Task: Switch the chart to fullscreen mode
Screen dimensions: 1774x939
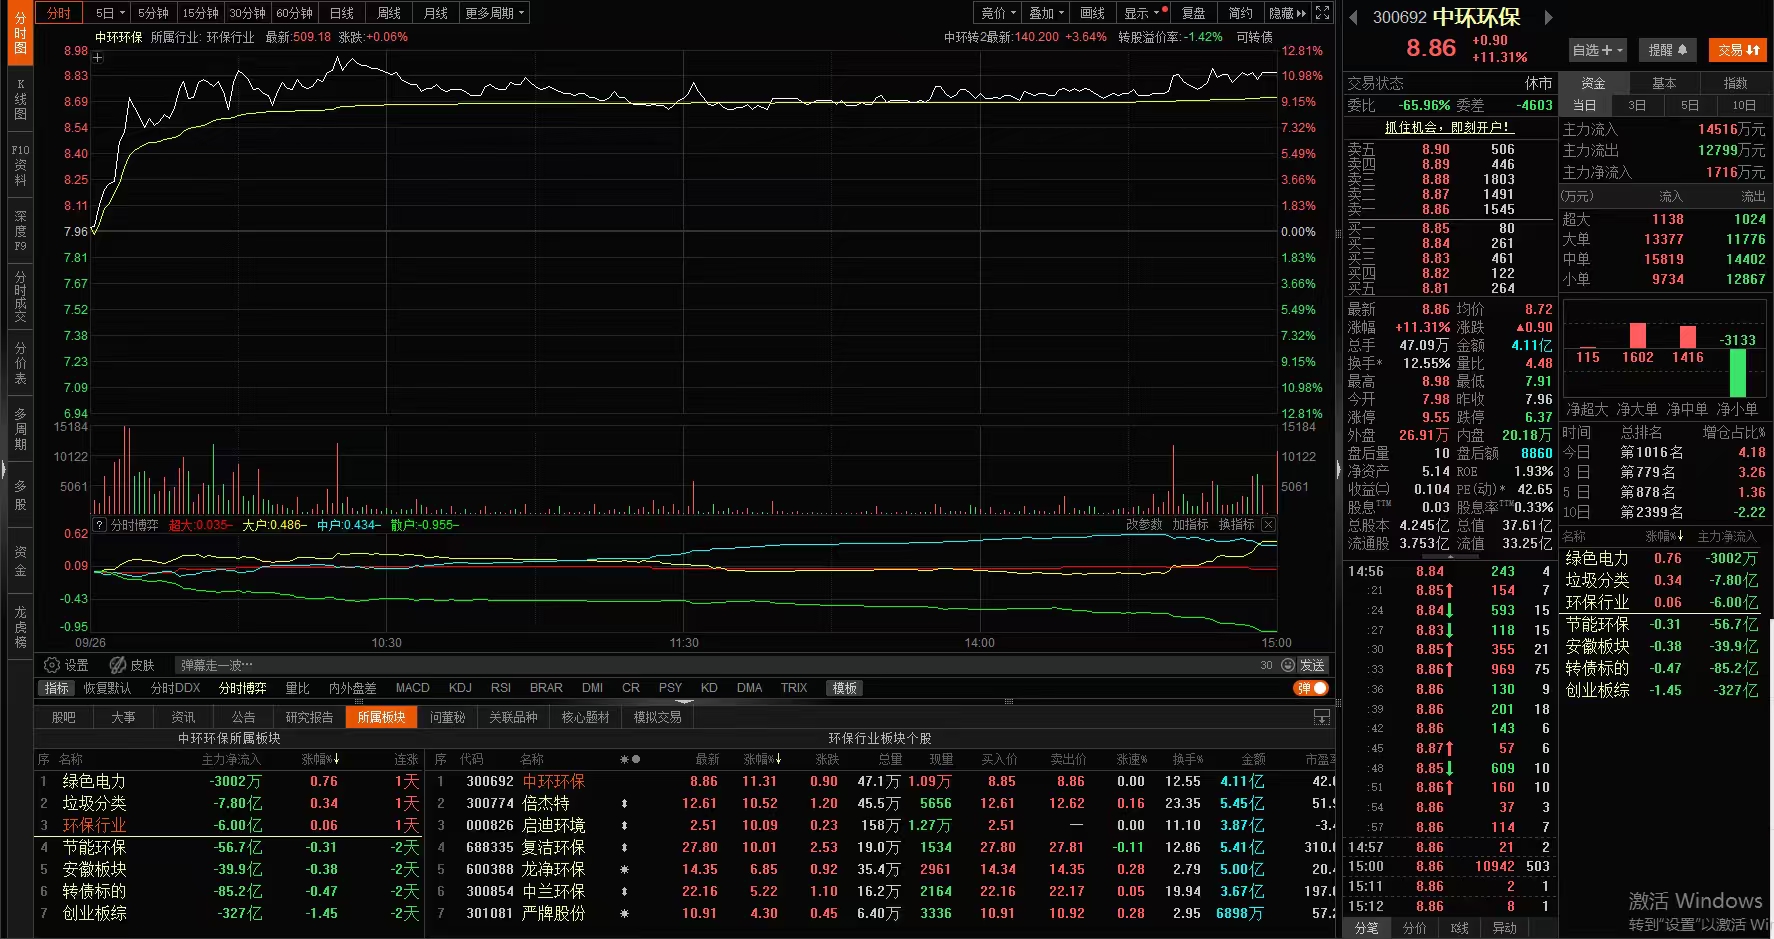Action: (1322, 13)
